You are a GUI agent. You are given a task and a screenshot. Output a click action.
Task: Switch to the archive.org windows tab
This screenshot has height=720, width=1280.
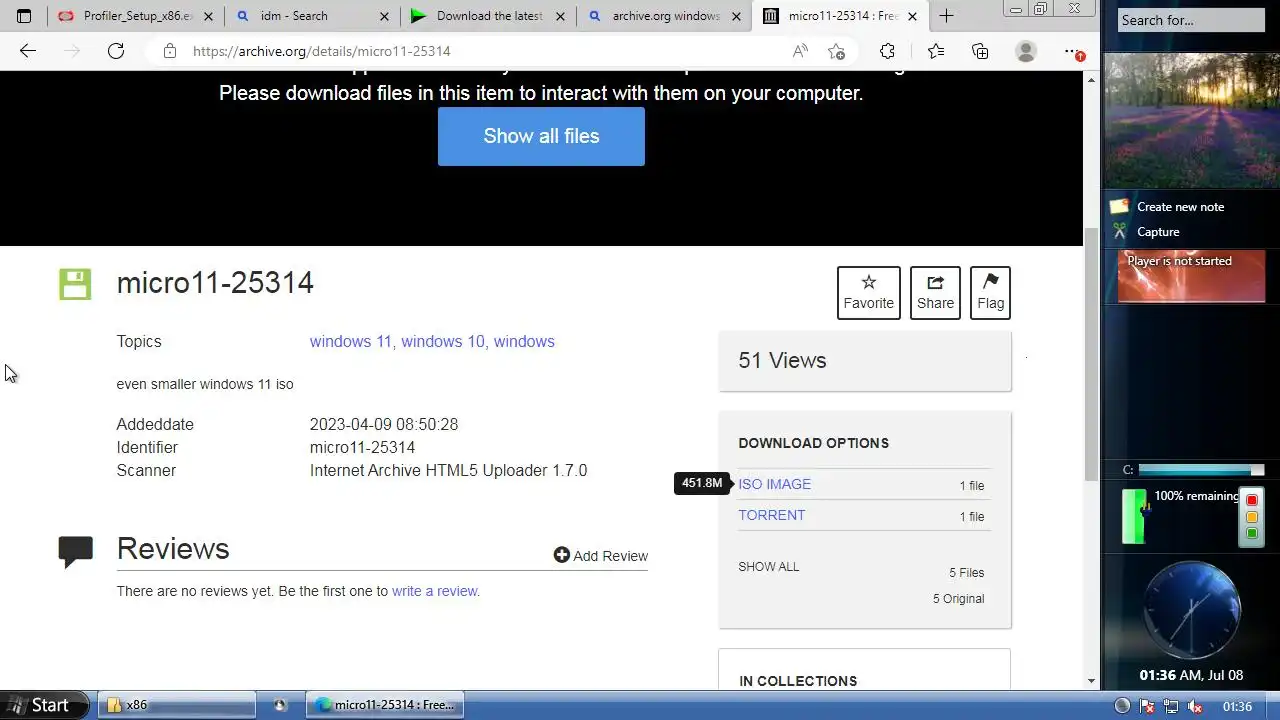pyautogui.click(x=665, y=16)
